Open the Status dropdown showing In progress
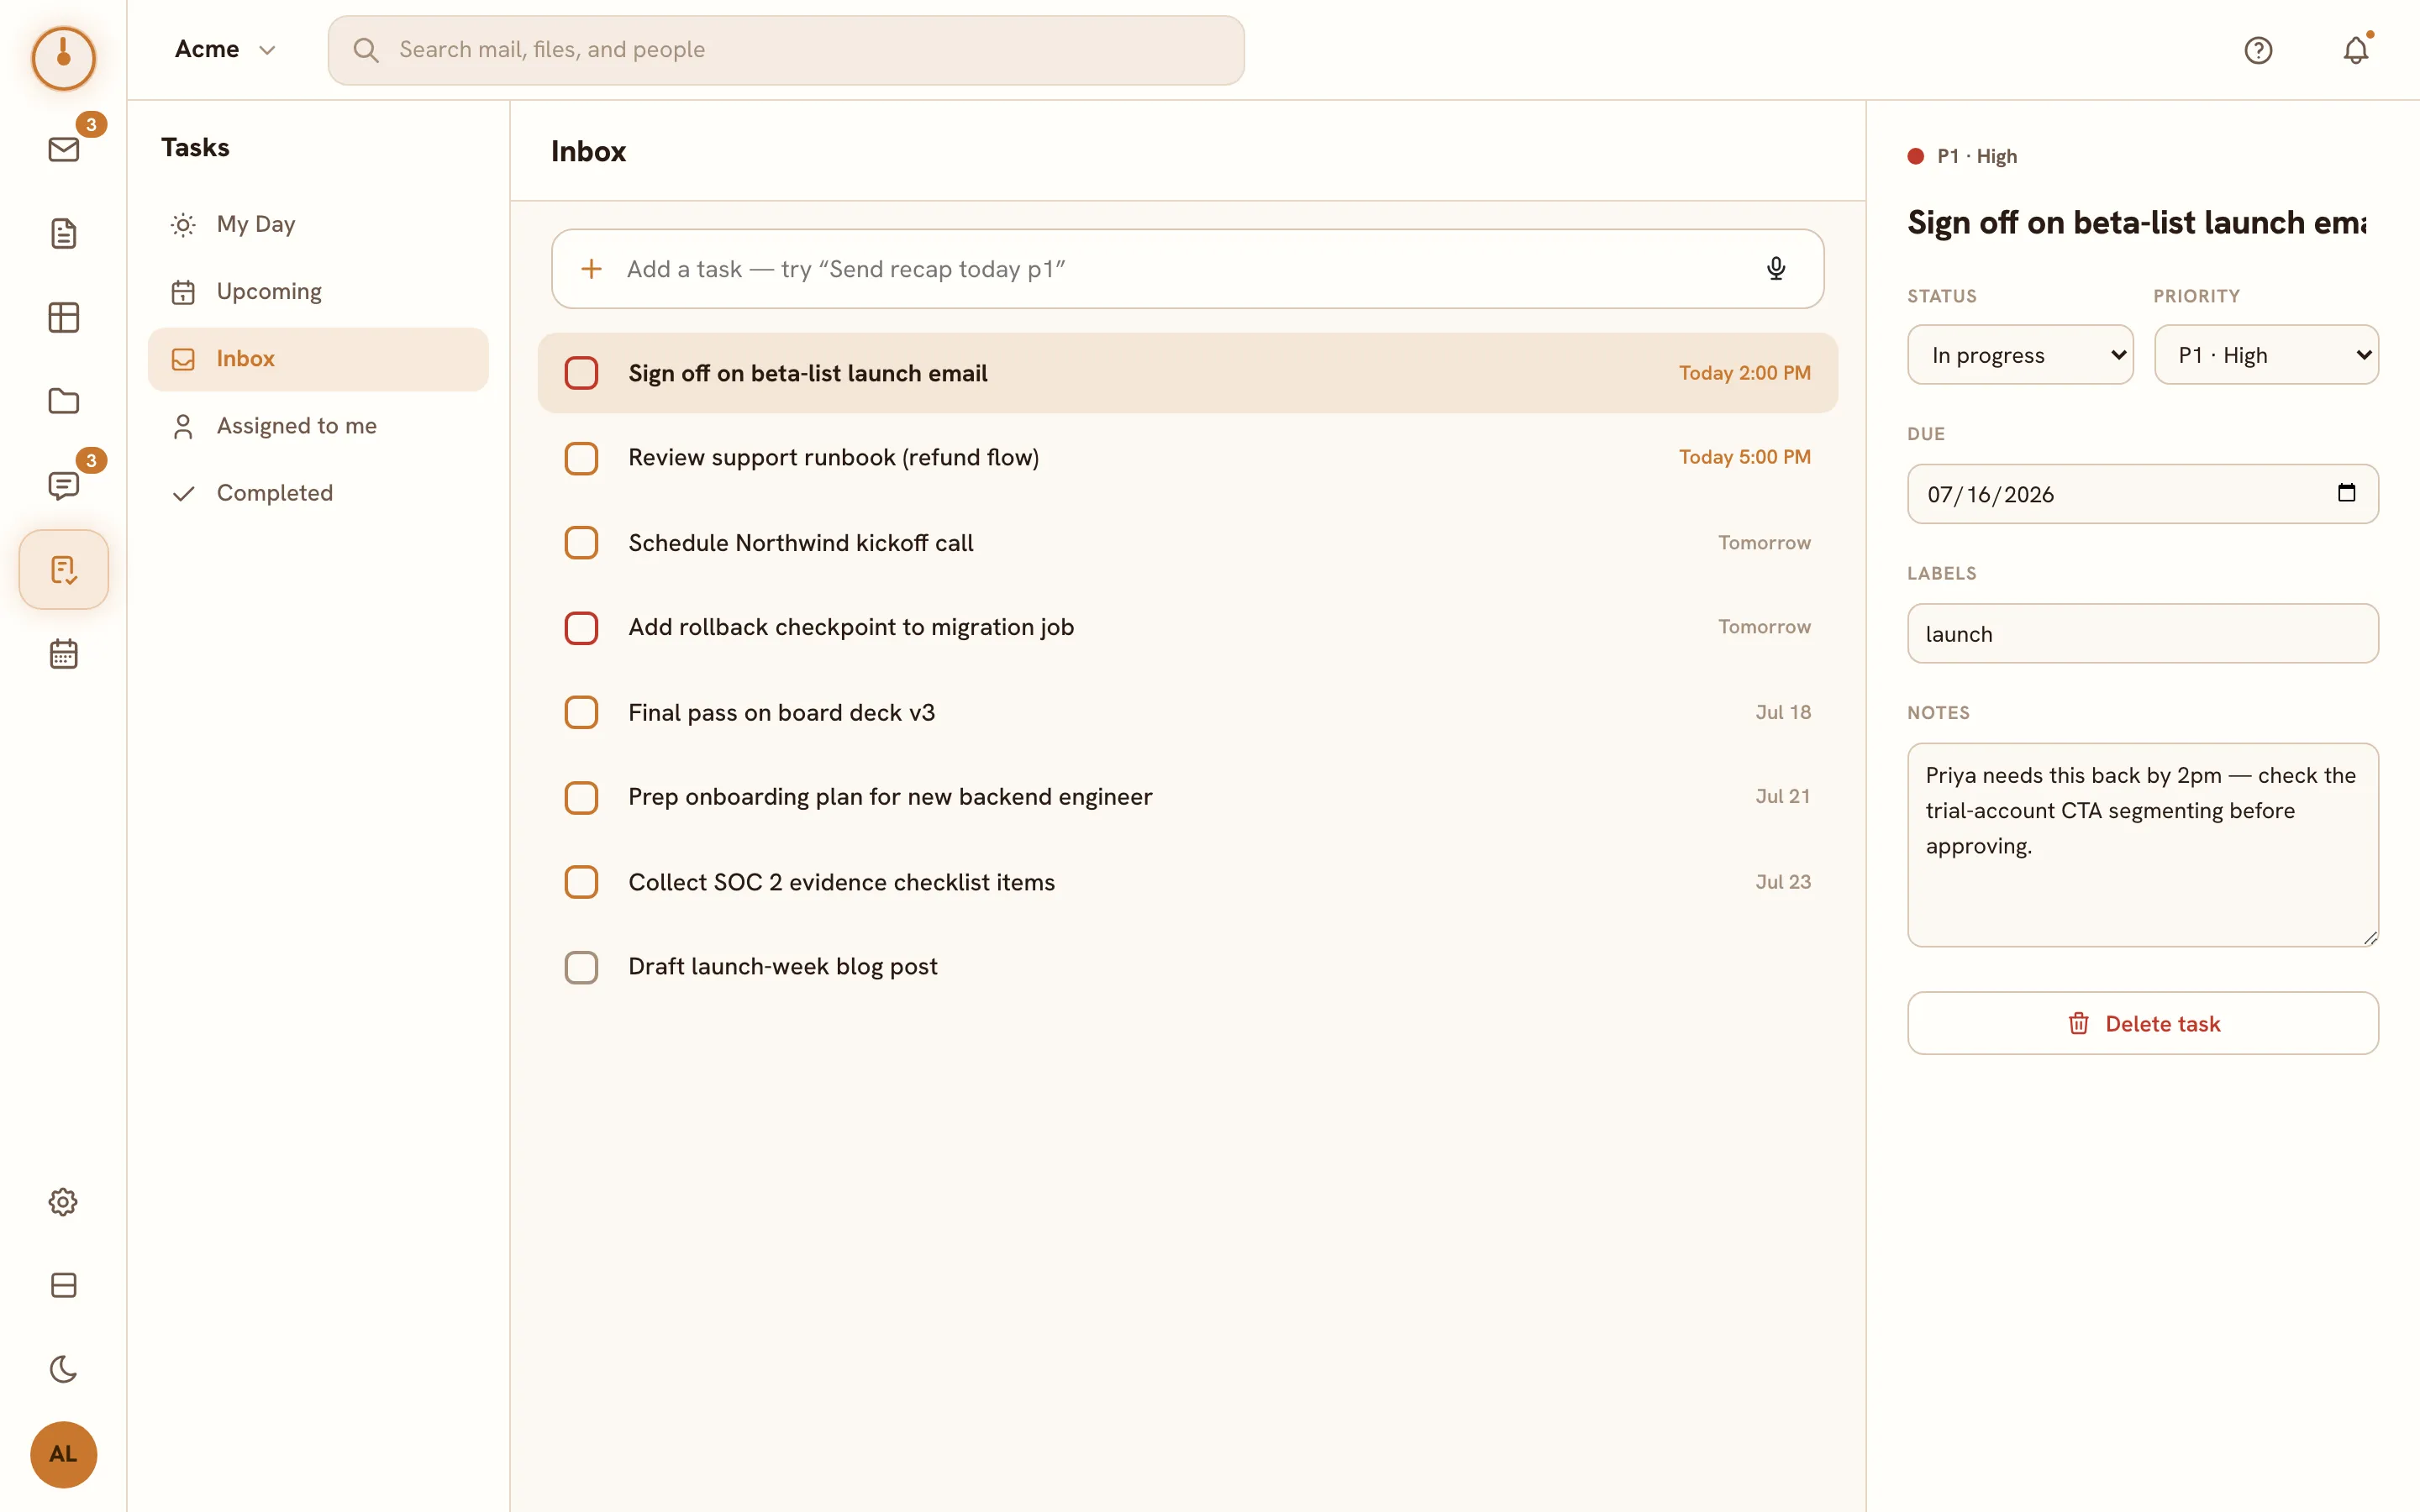The height and width of the screenshot is (1512, 2420). tap(2020, 355)
